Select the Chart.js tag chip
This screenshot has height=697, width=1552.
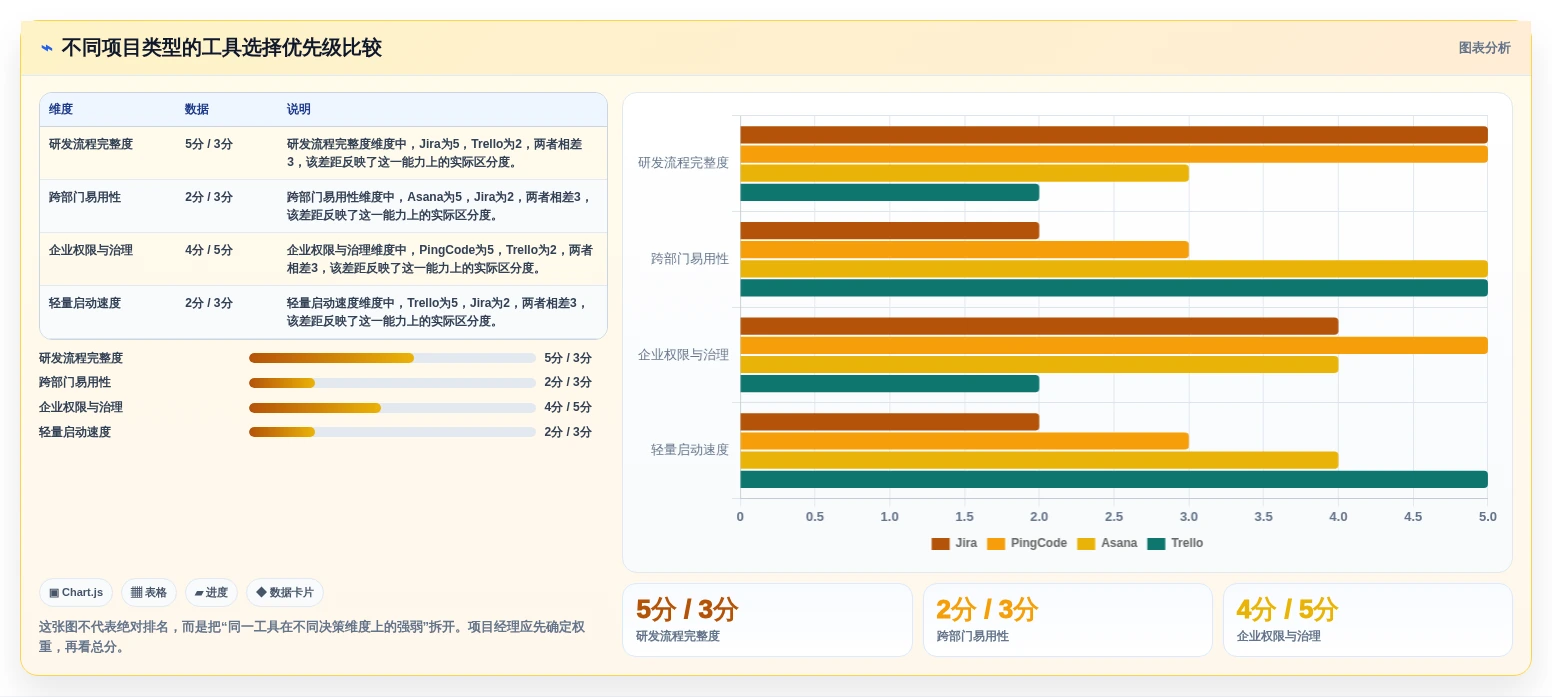[x=76, y=592]
